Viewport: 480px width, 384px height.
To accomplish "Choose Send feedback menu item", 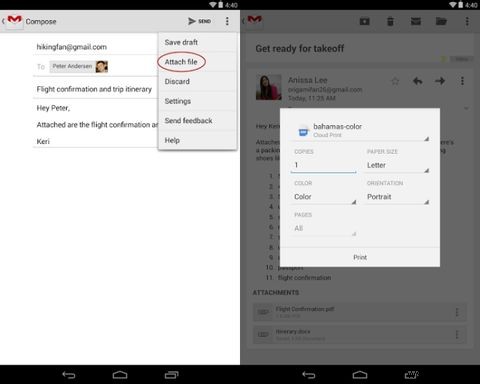I will coord(197,121).
